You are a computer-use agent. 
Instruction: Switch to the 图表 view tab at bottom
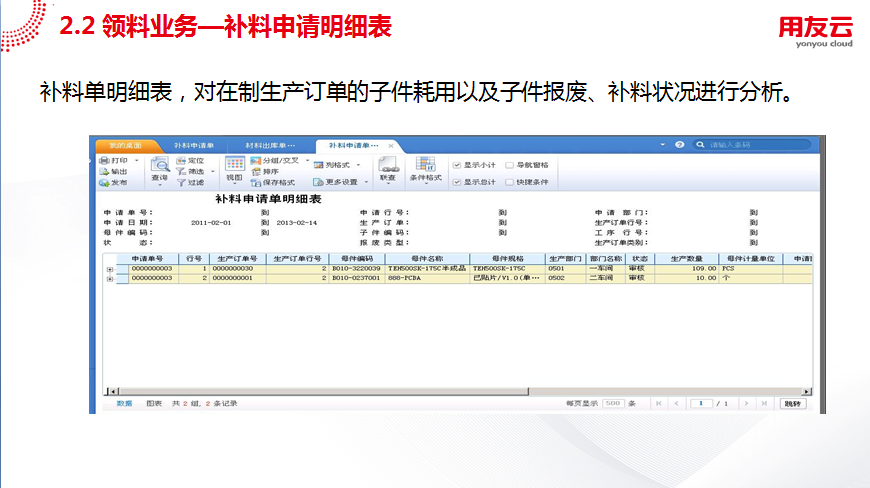click(x=154, y=404)
